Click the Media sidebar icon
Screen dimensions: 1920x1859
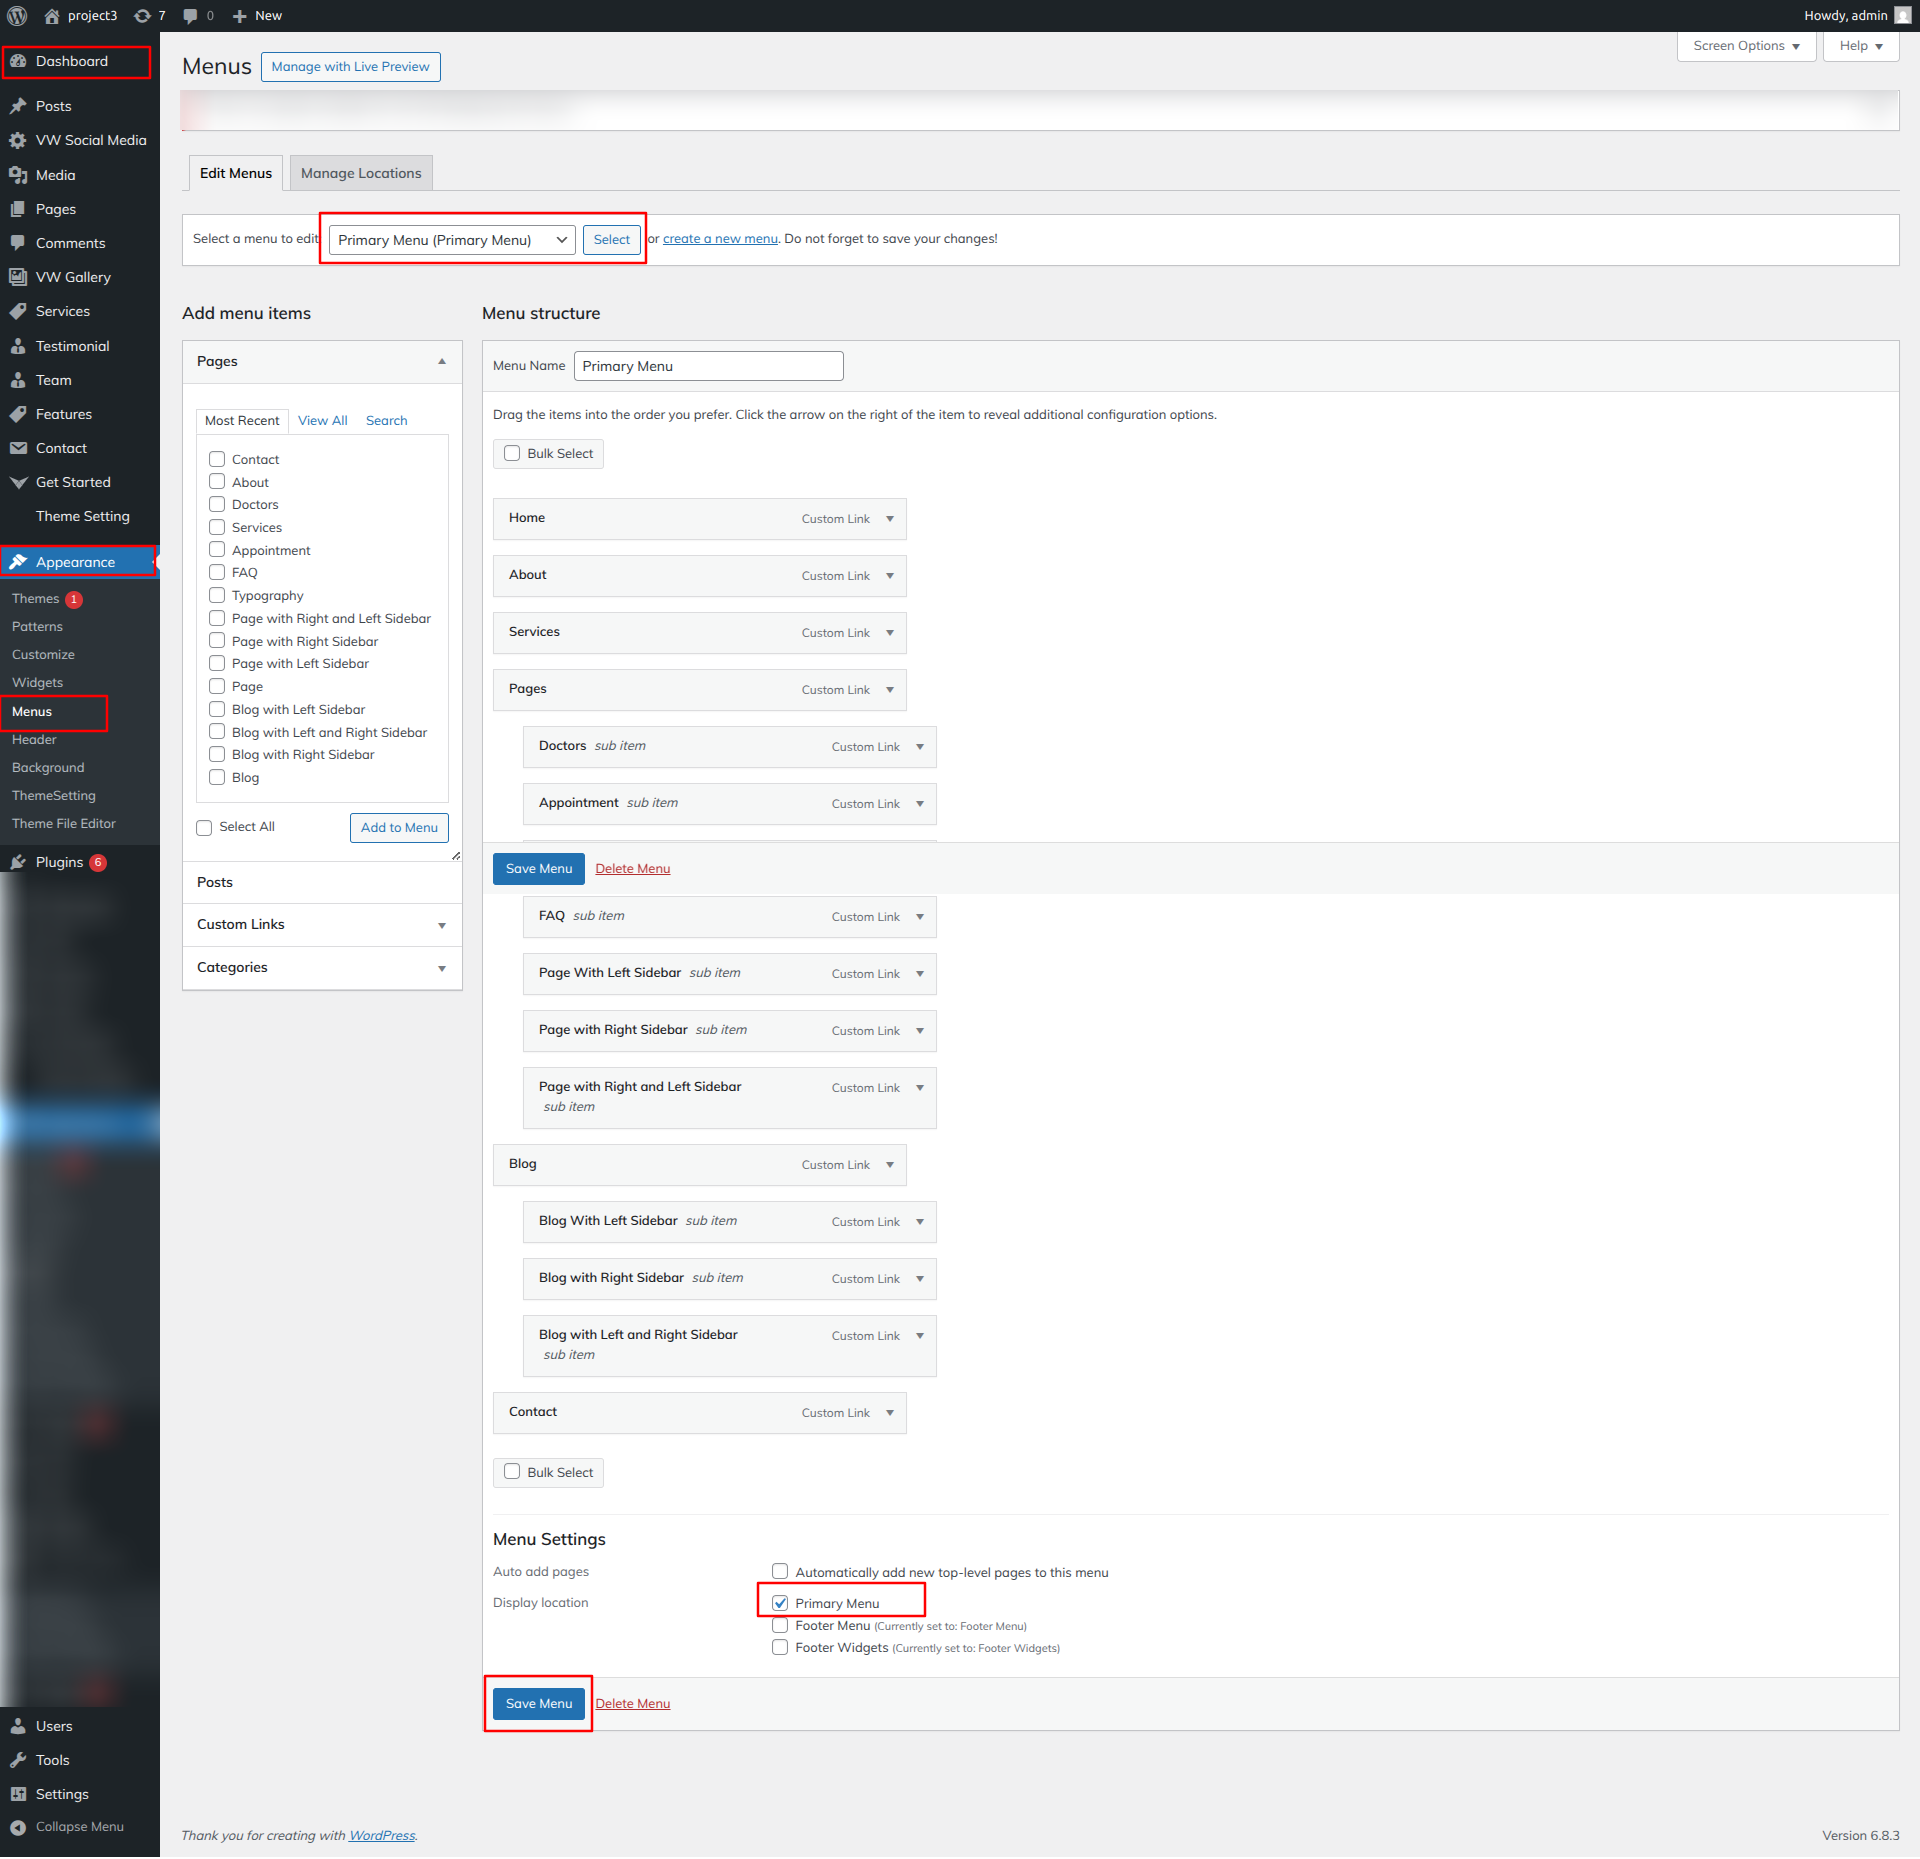(x=18, y=175)
